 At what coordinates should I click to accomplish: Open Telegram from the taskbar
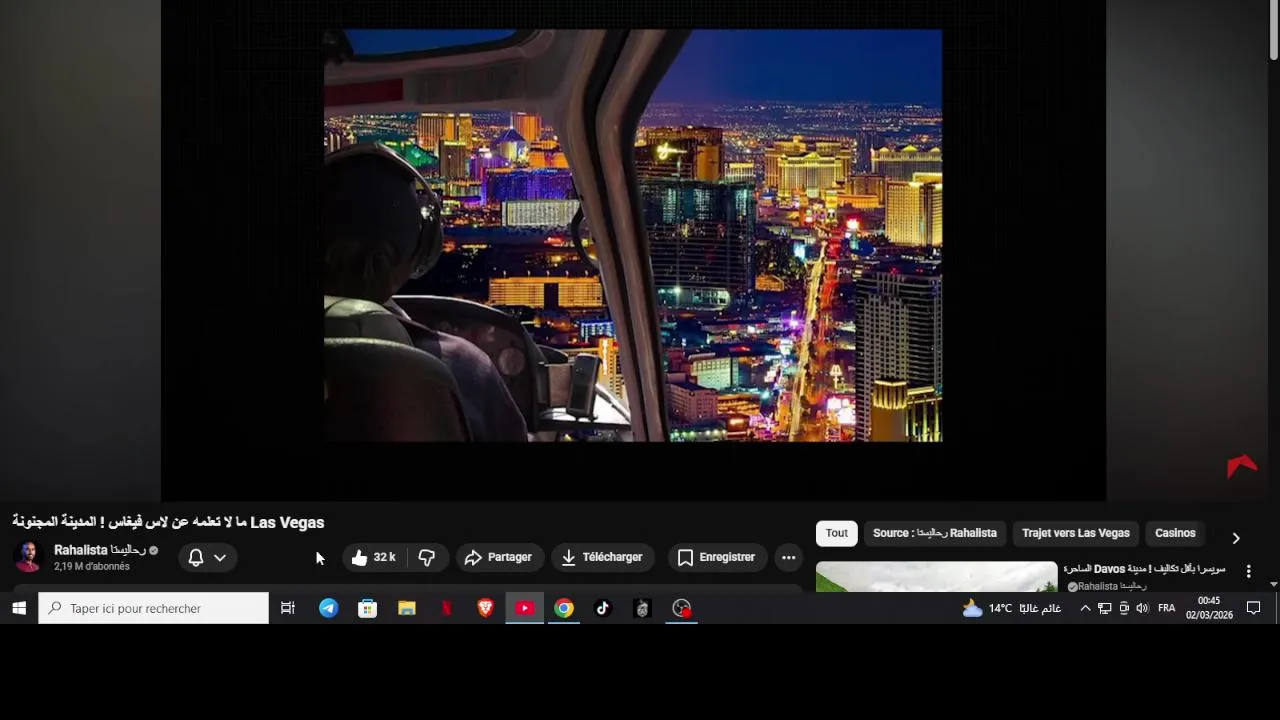point(328,608)
